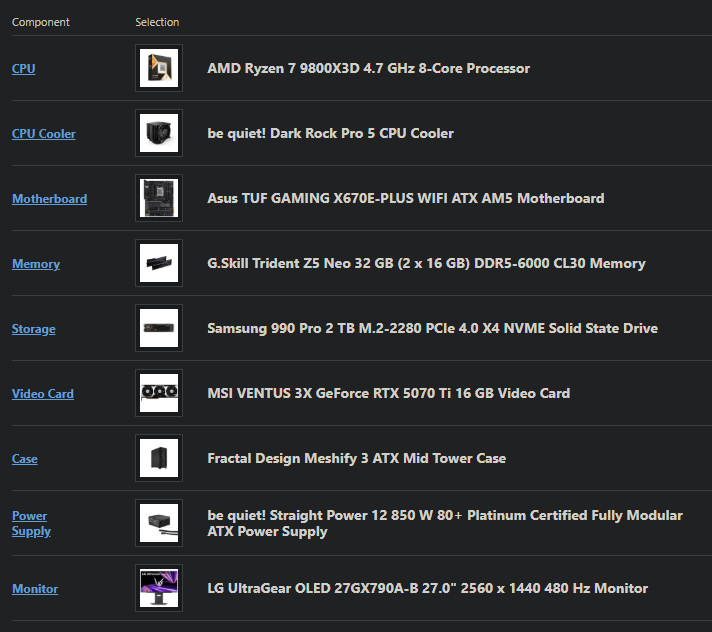Screen dimensions: 712x632
Task: Click the G.Skill Trident memory thumbnail
Action: click(x=159, y=263)
